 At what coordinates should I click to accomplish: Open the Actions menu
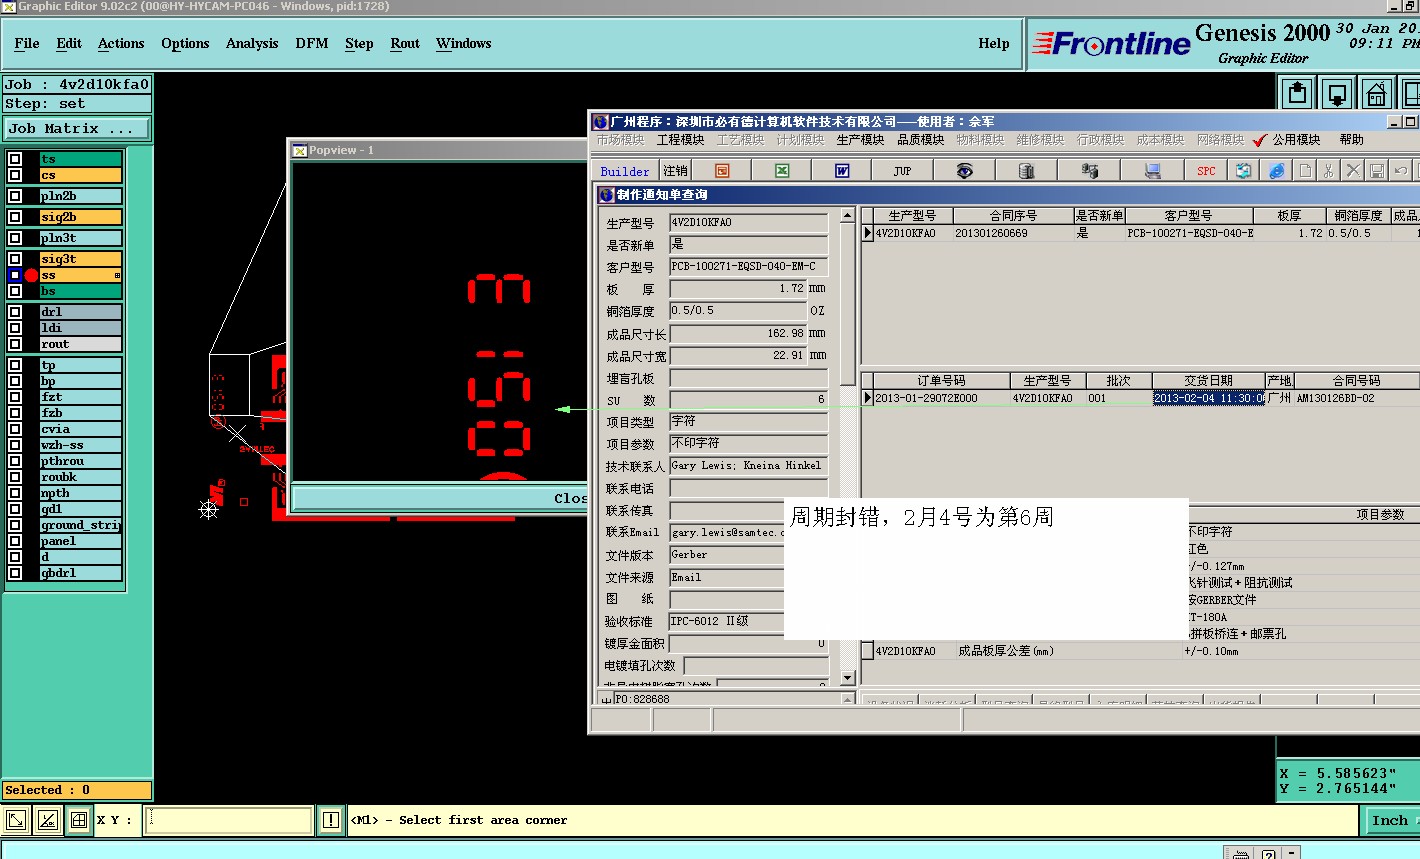tap(121, 43)
